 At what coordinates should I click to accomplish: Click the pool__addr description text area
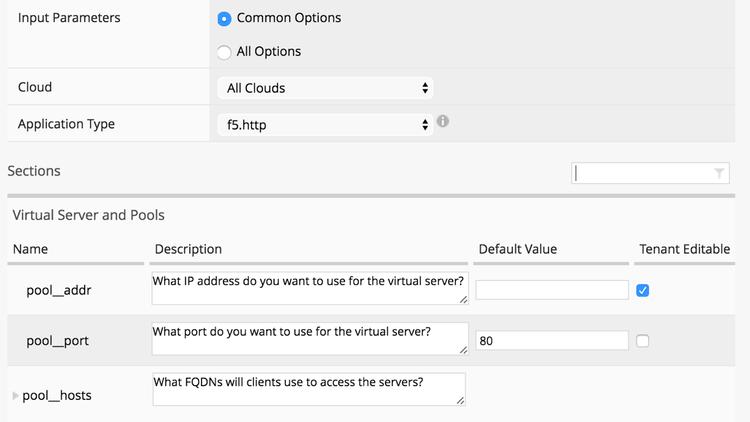coord(309,287)
